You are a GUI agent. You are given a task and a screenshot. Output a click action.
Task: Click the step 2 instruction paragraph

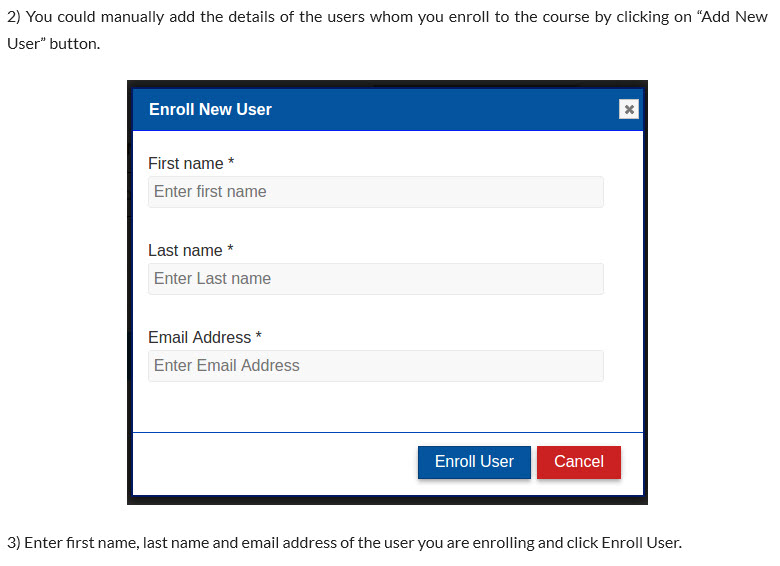387,30
